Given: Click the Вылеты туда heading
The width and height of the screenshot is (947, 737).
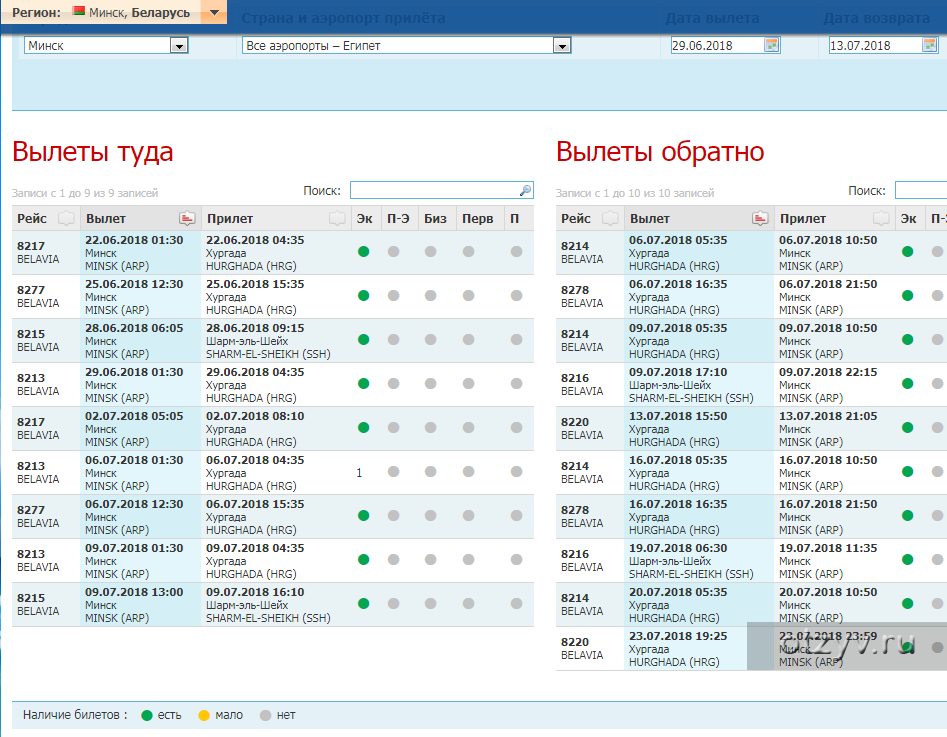Looking at the screenshot, I should pos(92,151).
